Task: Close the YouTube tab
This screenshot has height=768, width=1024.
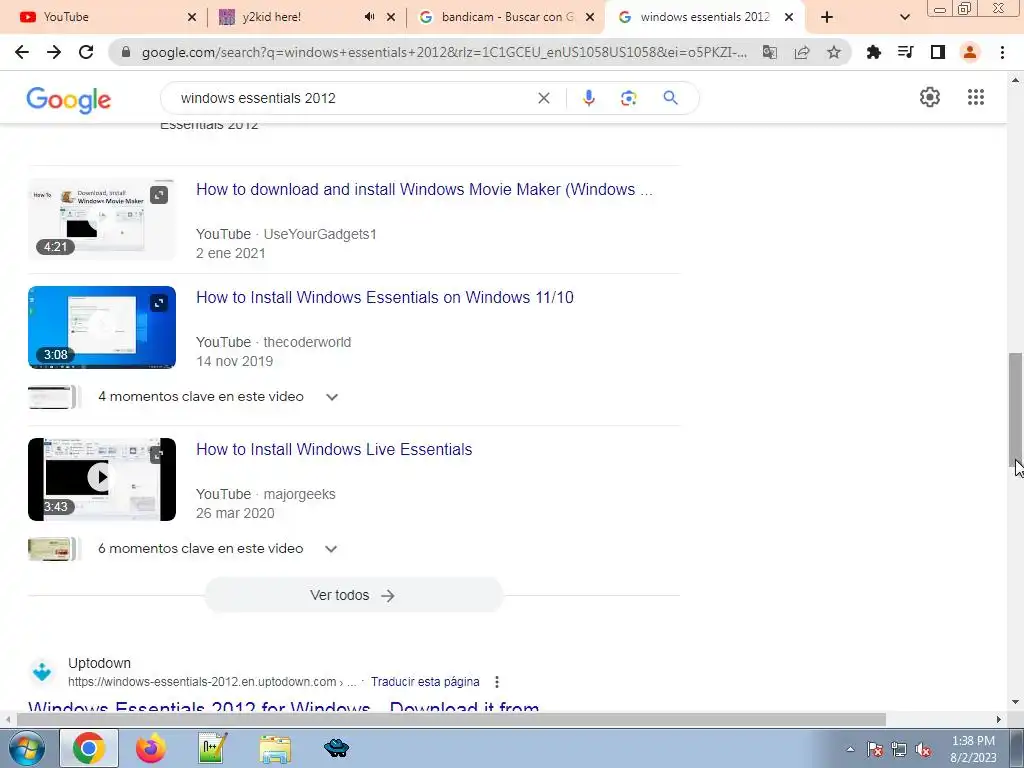Action: 192,17
